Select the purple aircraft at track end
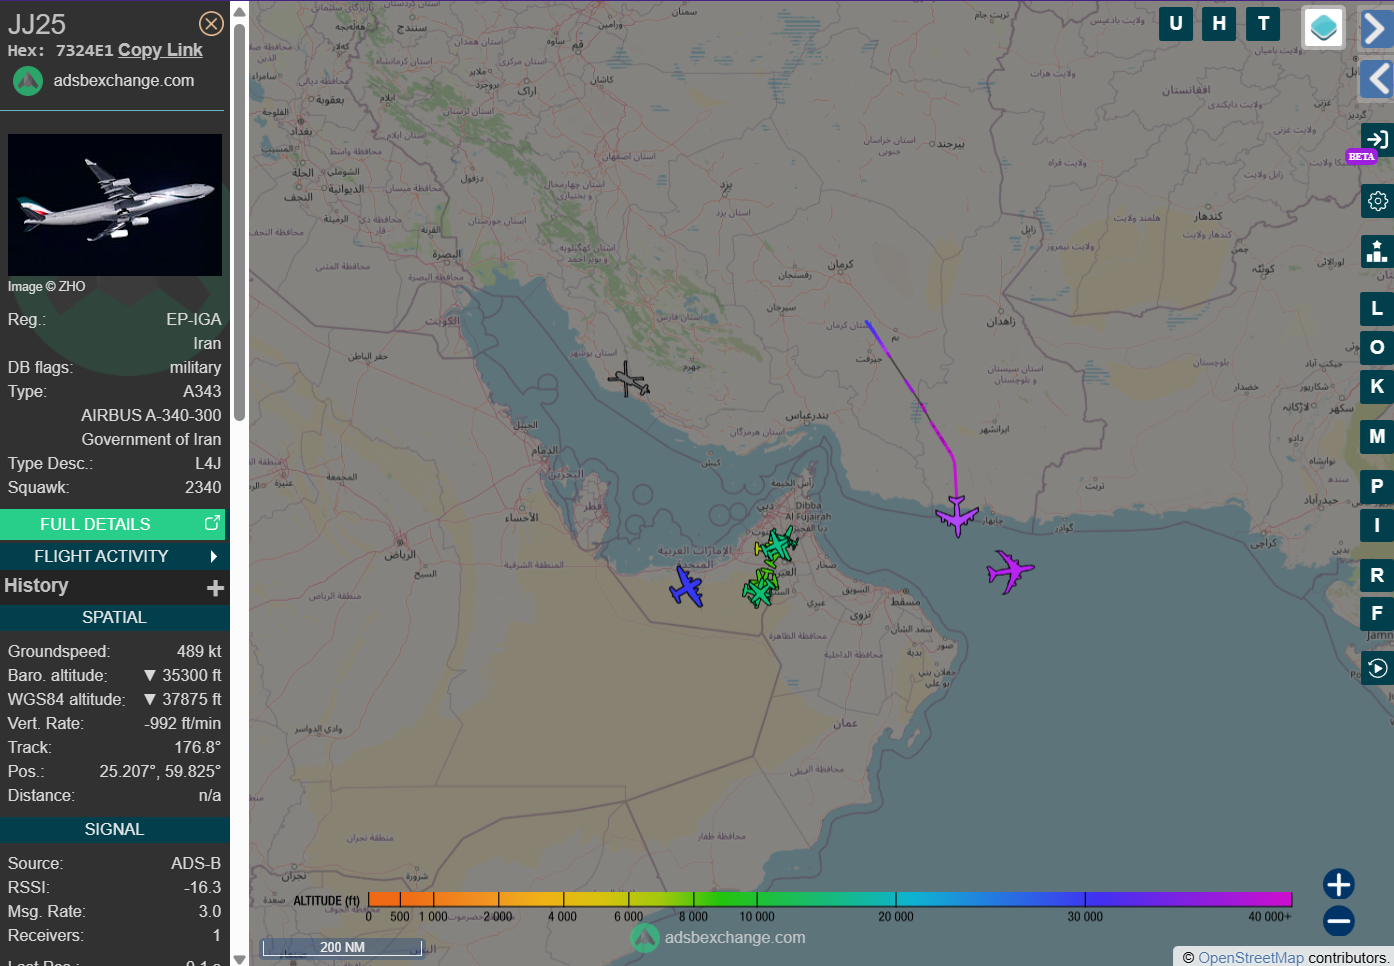 [957, 516]
